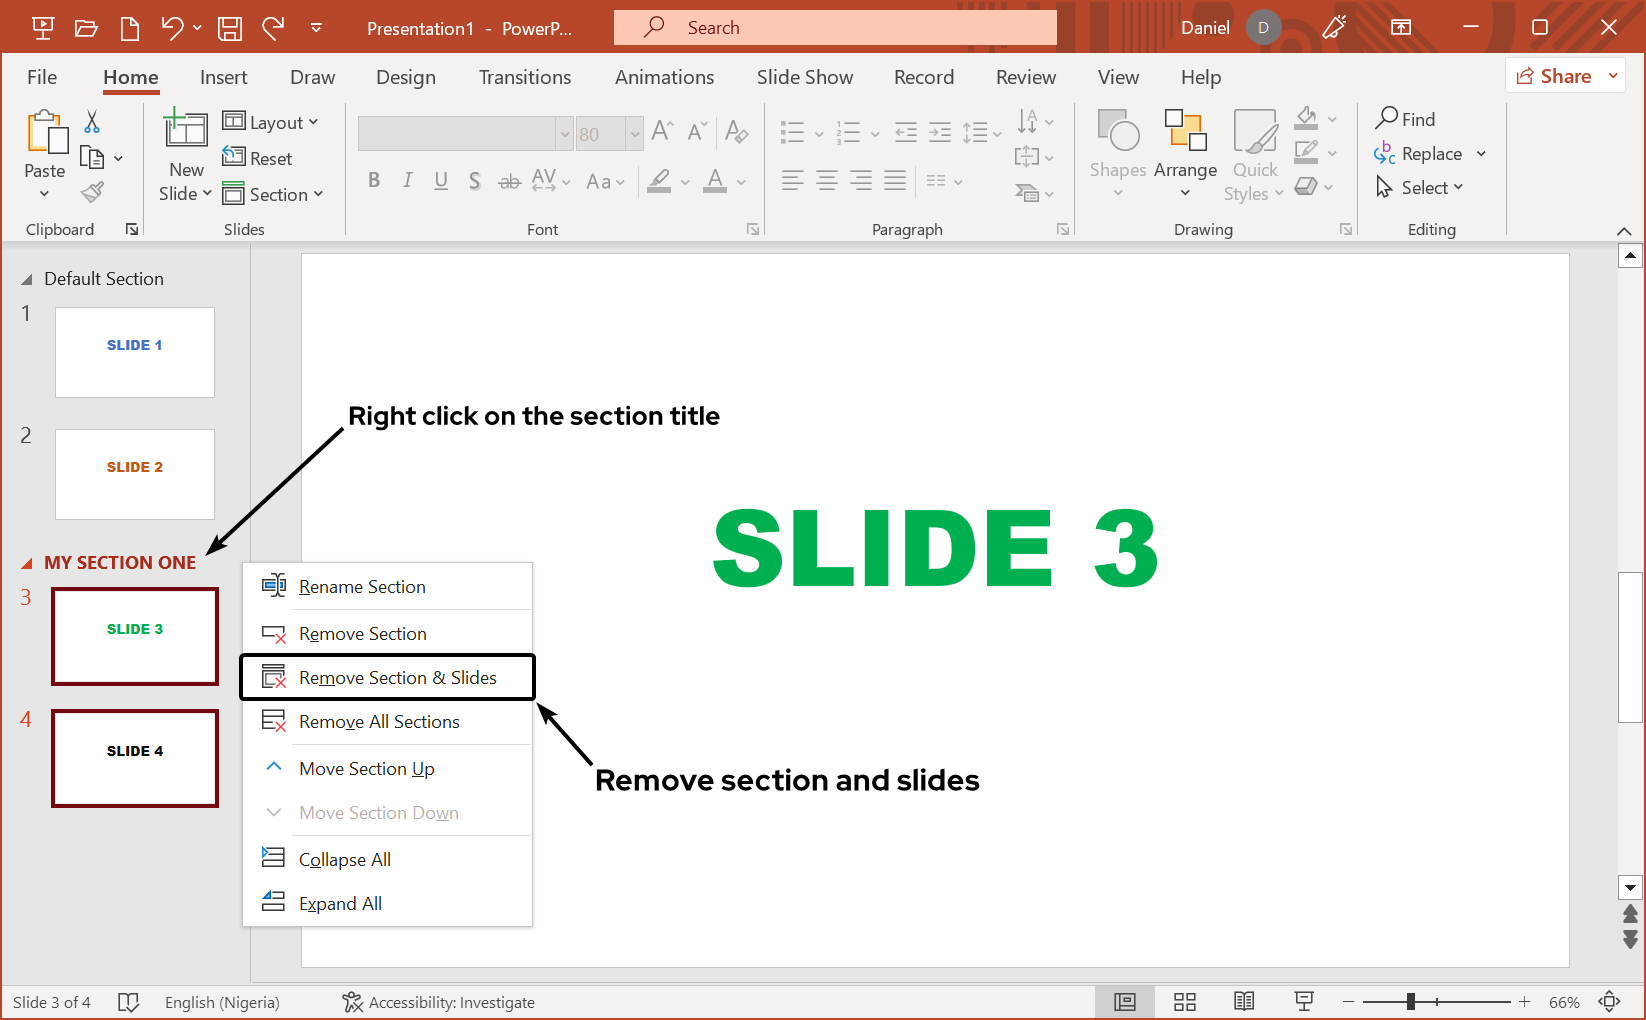Screen dimensions: 1646x1020
Task: Switch to Slide Sorter view in status bar
Action: click(x=1184, y=1001)
